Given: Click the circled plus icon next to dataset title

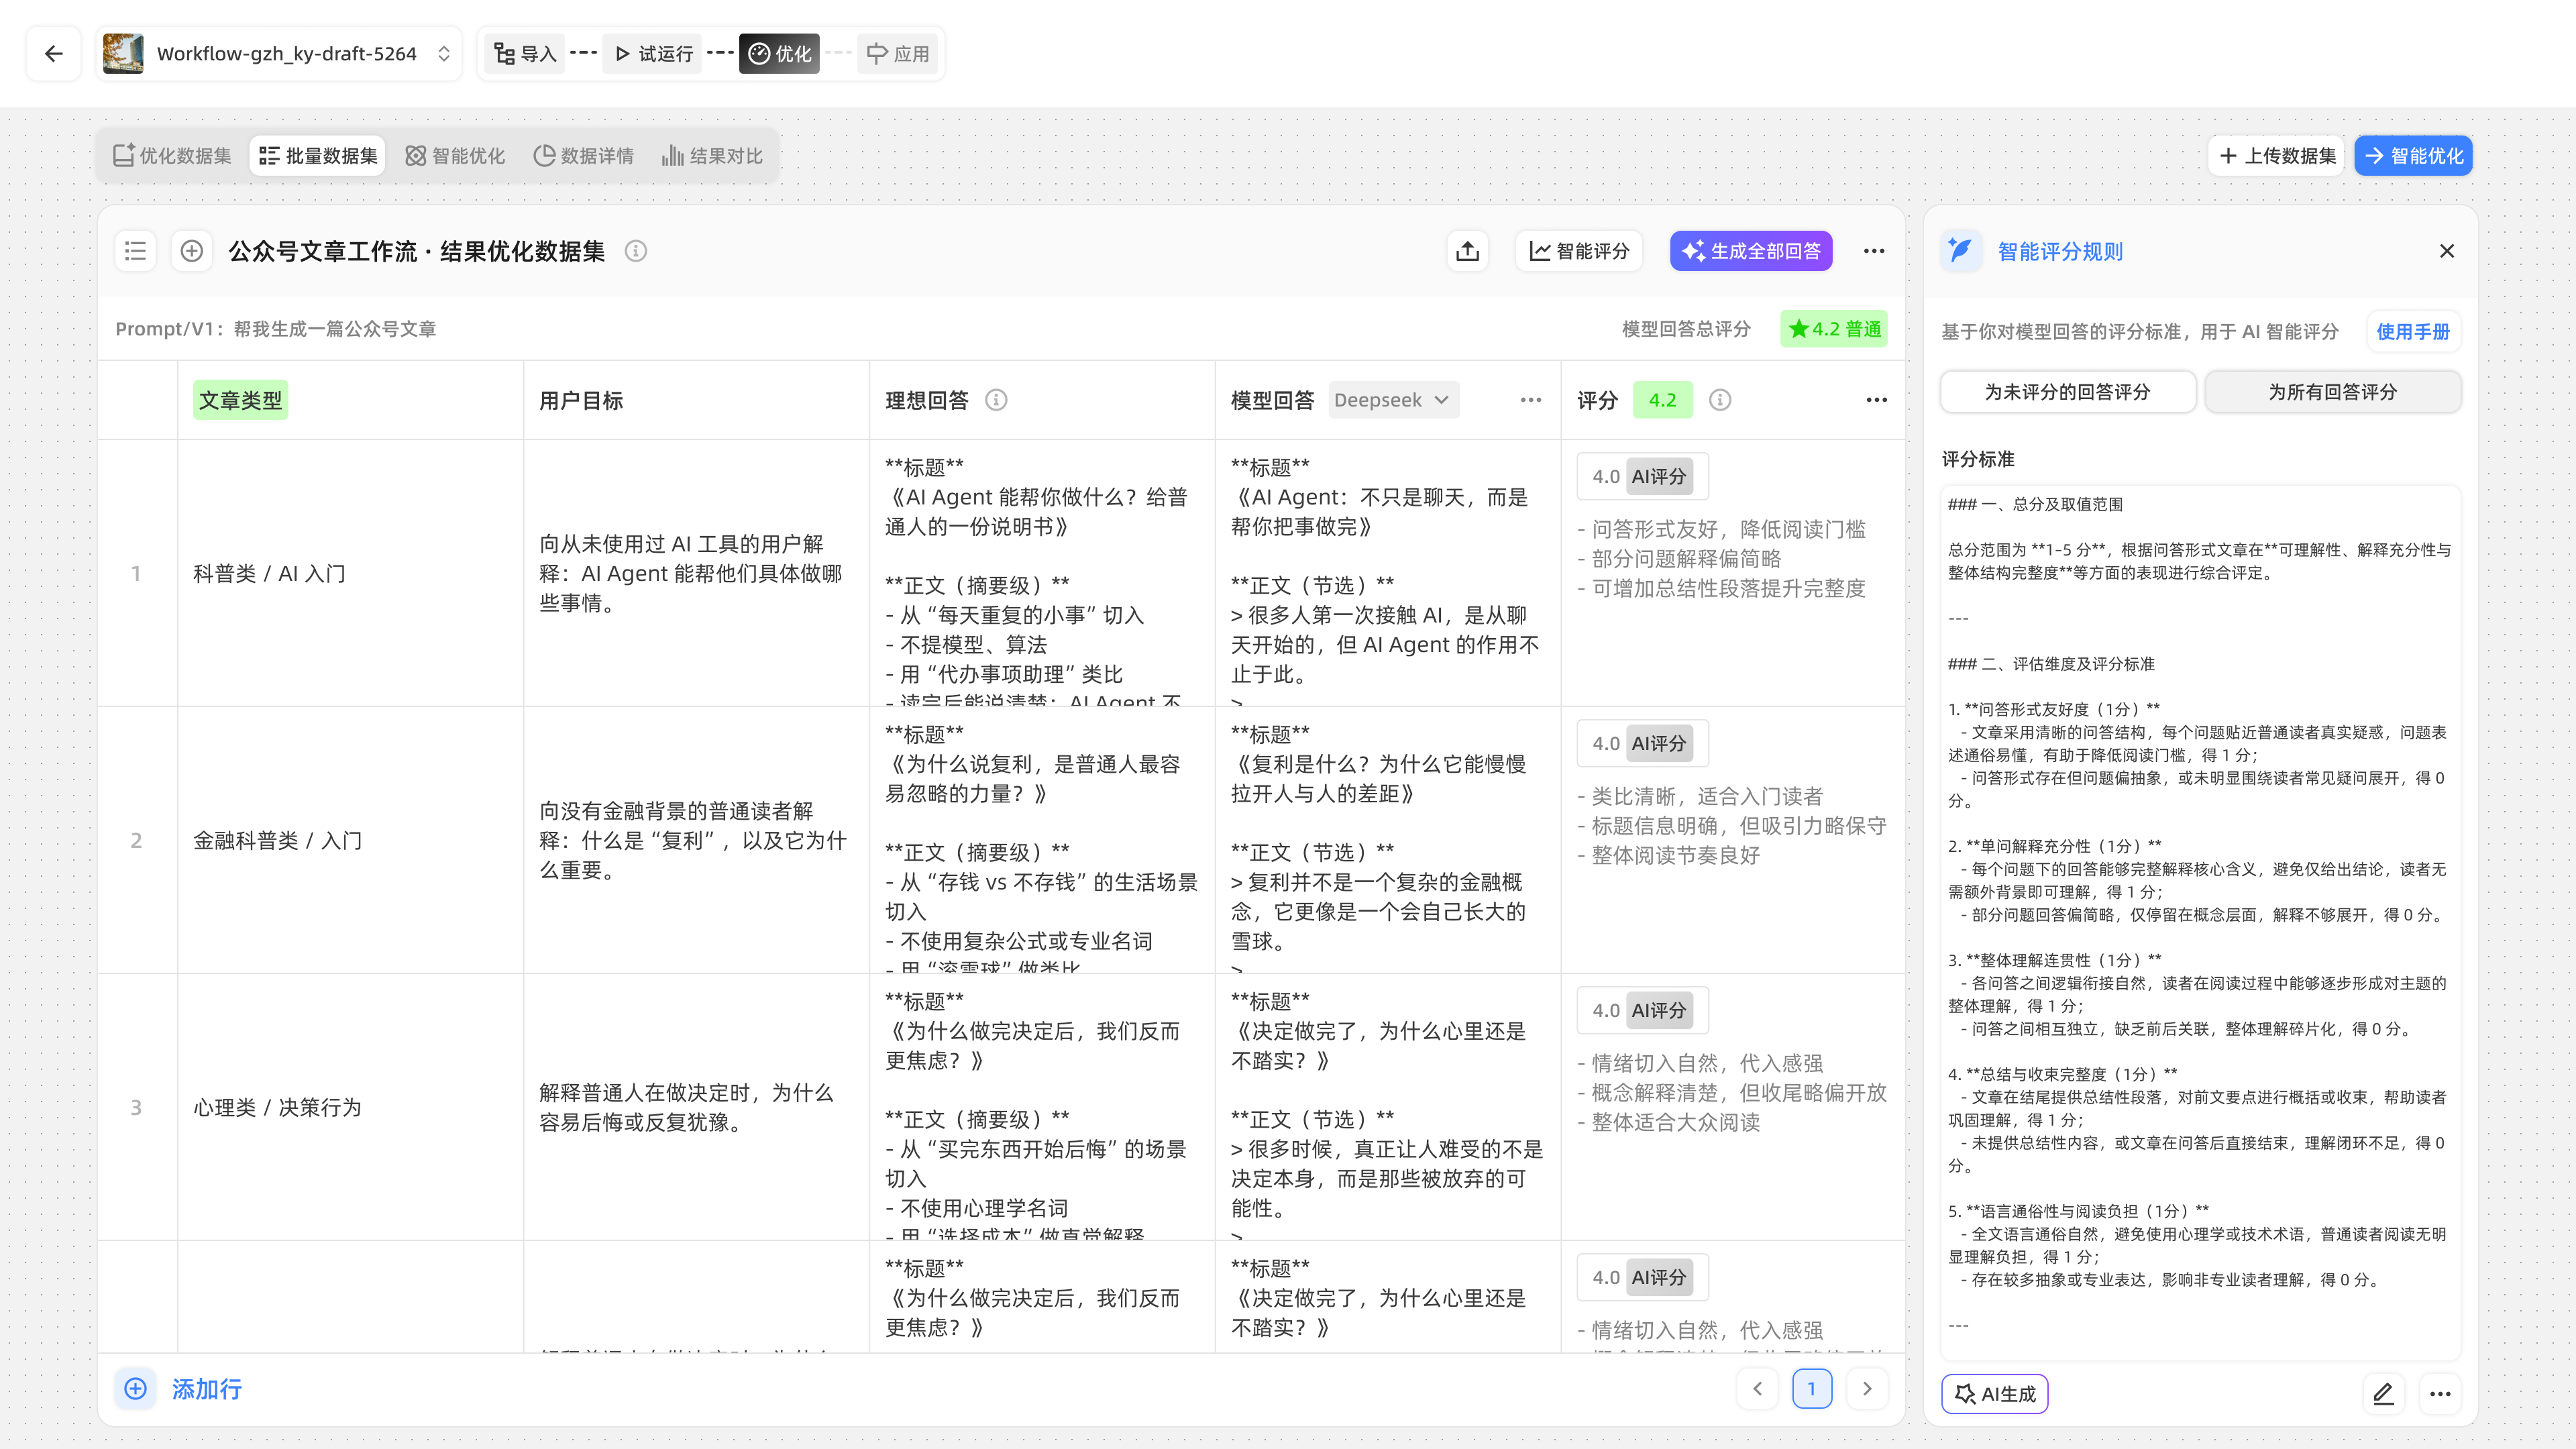Looking at the screenshot, I should coord(192,251).
